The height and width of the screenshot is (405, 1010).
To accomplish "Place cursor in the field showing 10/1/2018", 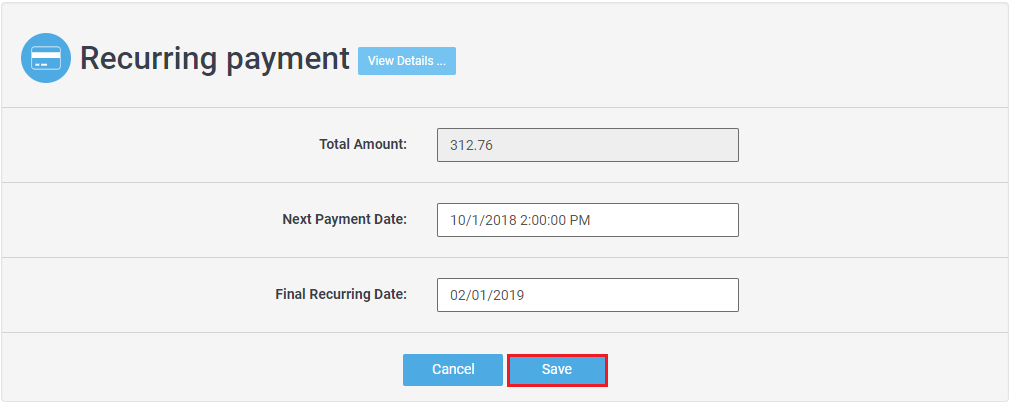I will click(x=650, y=220).
